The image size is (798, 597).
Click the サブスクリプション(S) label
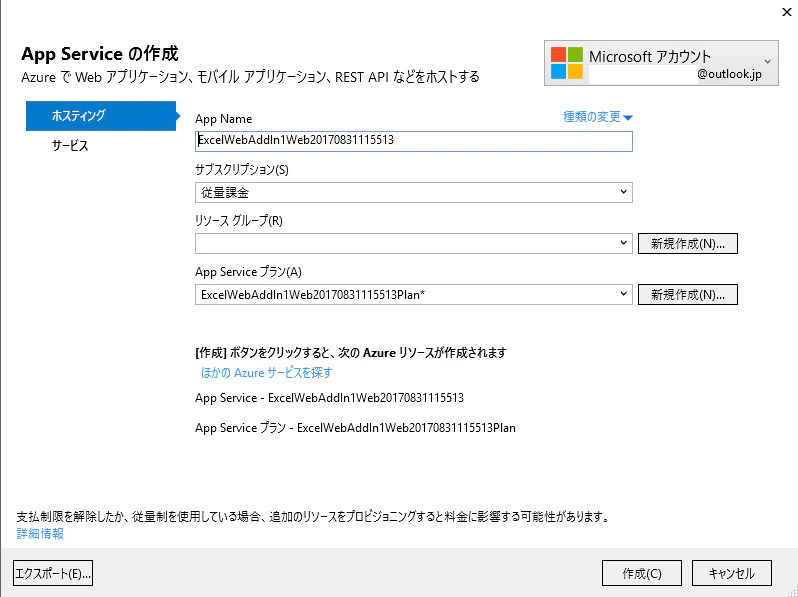(242, 169)
